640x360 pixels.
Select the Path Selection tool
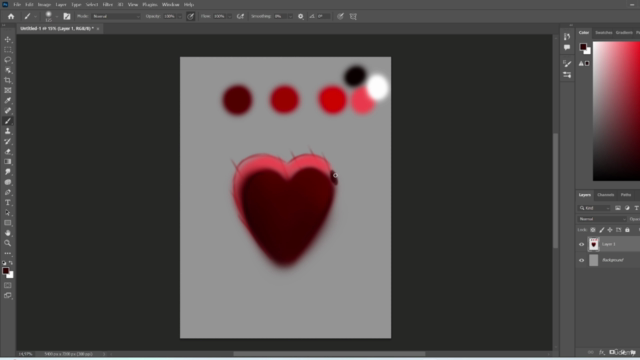8,213
